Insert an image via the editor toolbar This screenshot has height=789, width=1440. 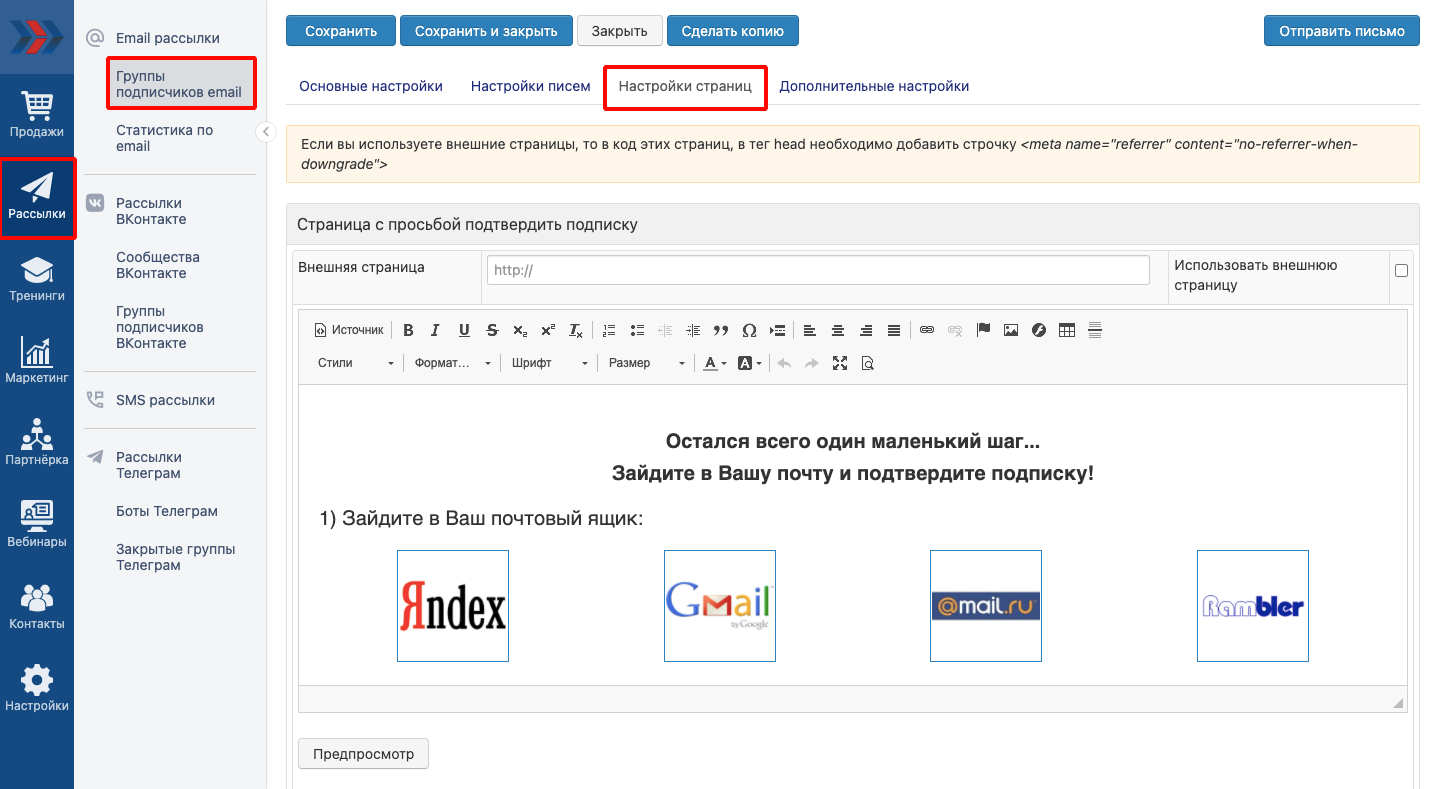[1011, 330]
